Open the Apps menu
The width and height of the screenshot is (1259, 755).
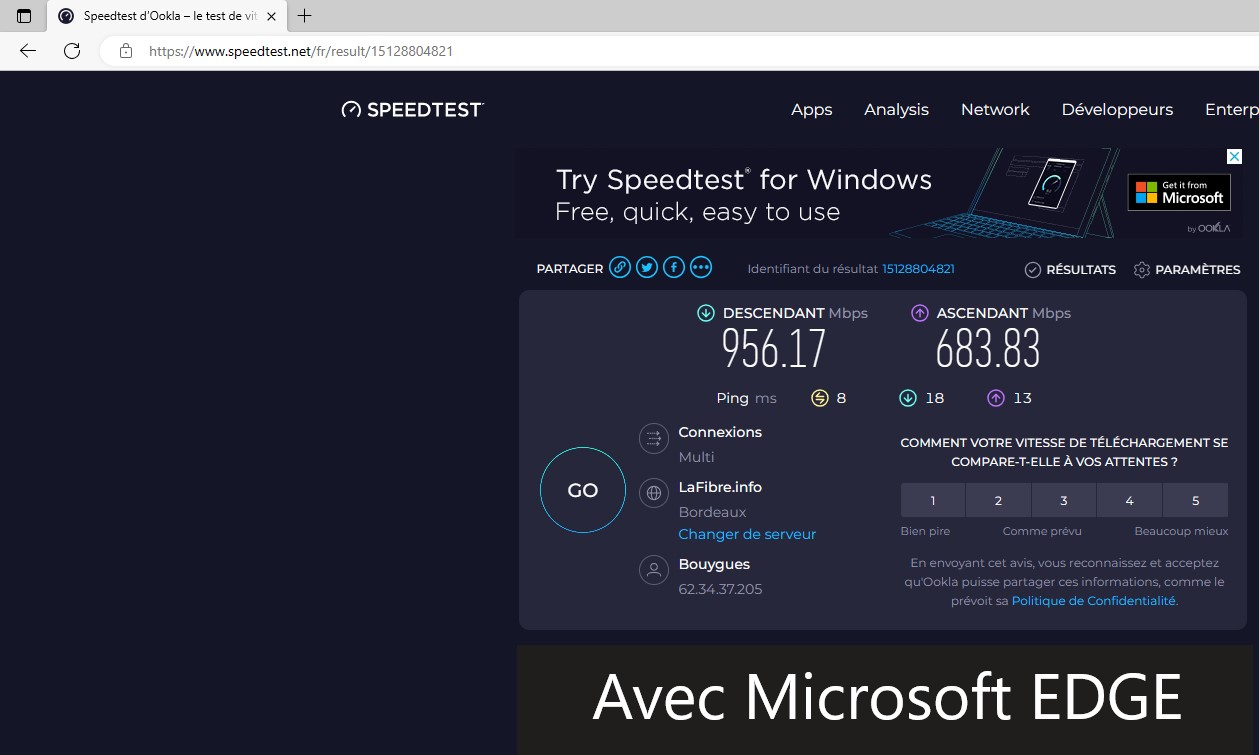click(x=811, y=110)
